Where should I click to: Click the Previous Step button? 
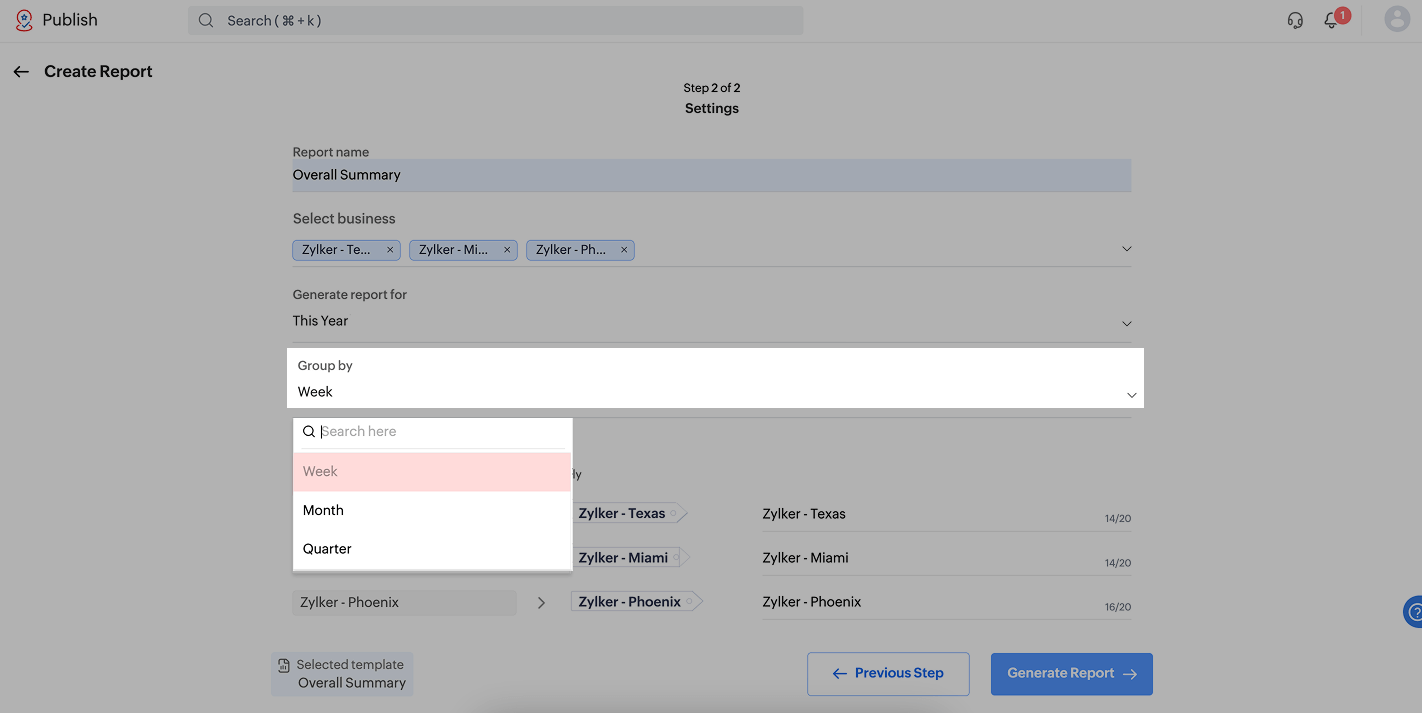(x=888, y=674)
